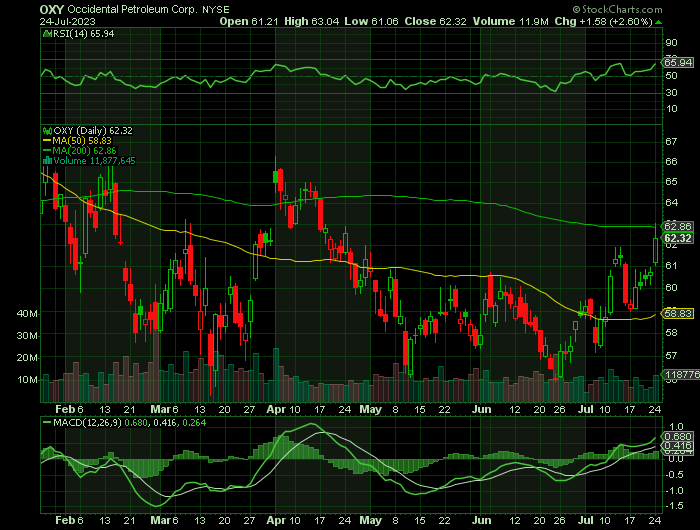700x530 pixels.
Task: Click the 10M volume axis label
Action: coord(27,380)
